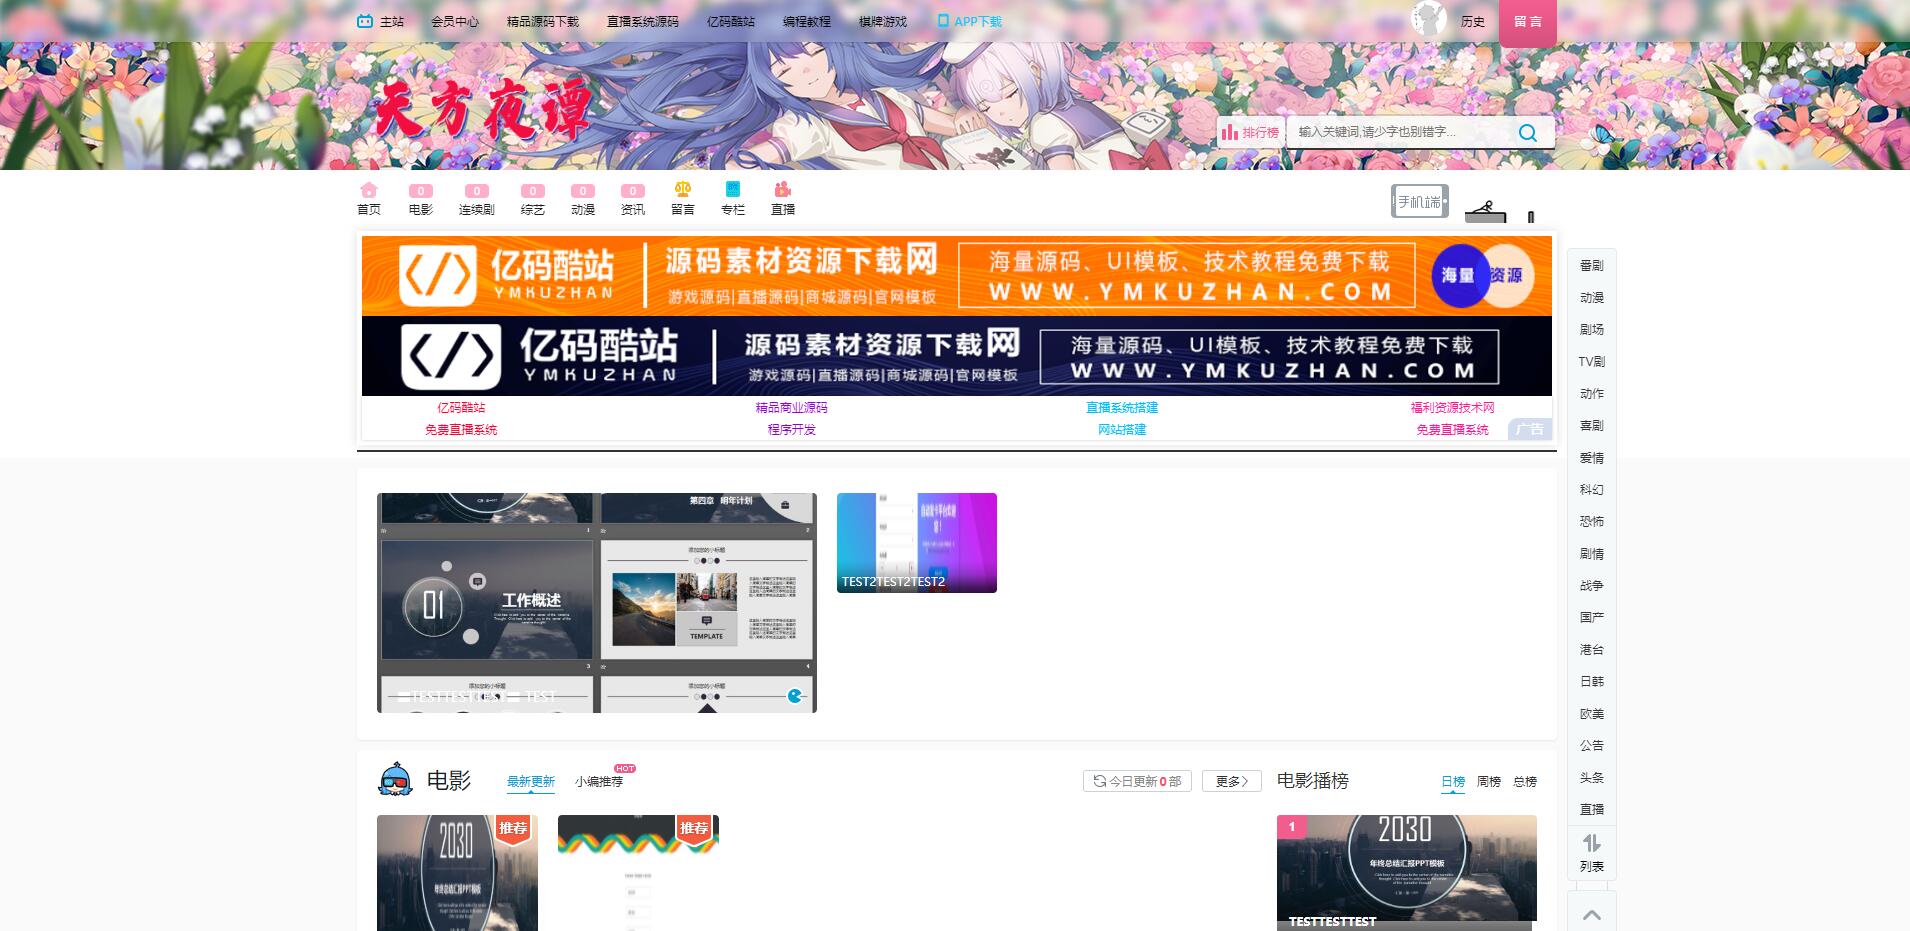Screen dimensions: 1910x931
Task: Open 亿码酷站 in top menu
Action: [731, 21]
